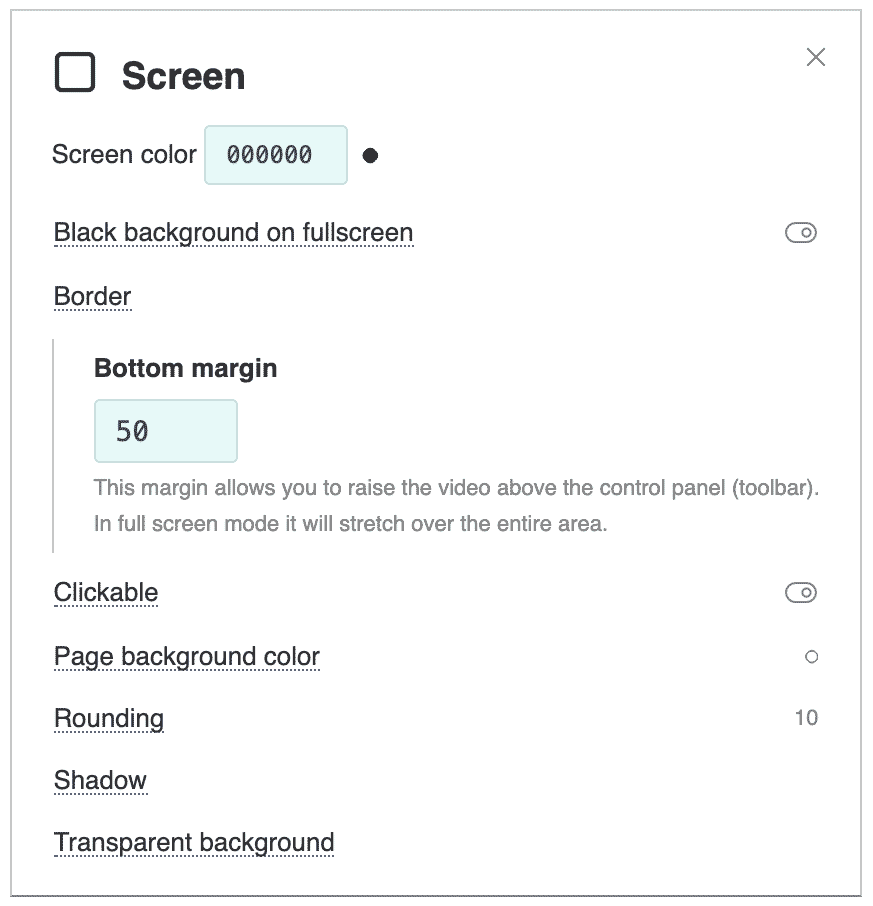The width and height of the screenshot is (873, 906).
Task: Click the Bottom margin heading
Action: 185,368
